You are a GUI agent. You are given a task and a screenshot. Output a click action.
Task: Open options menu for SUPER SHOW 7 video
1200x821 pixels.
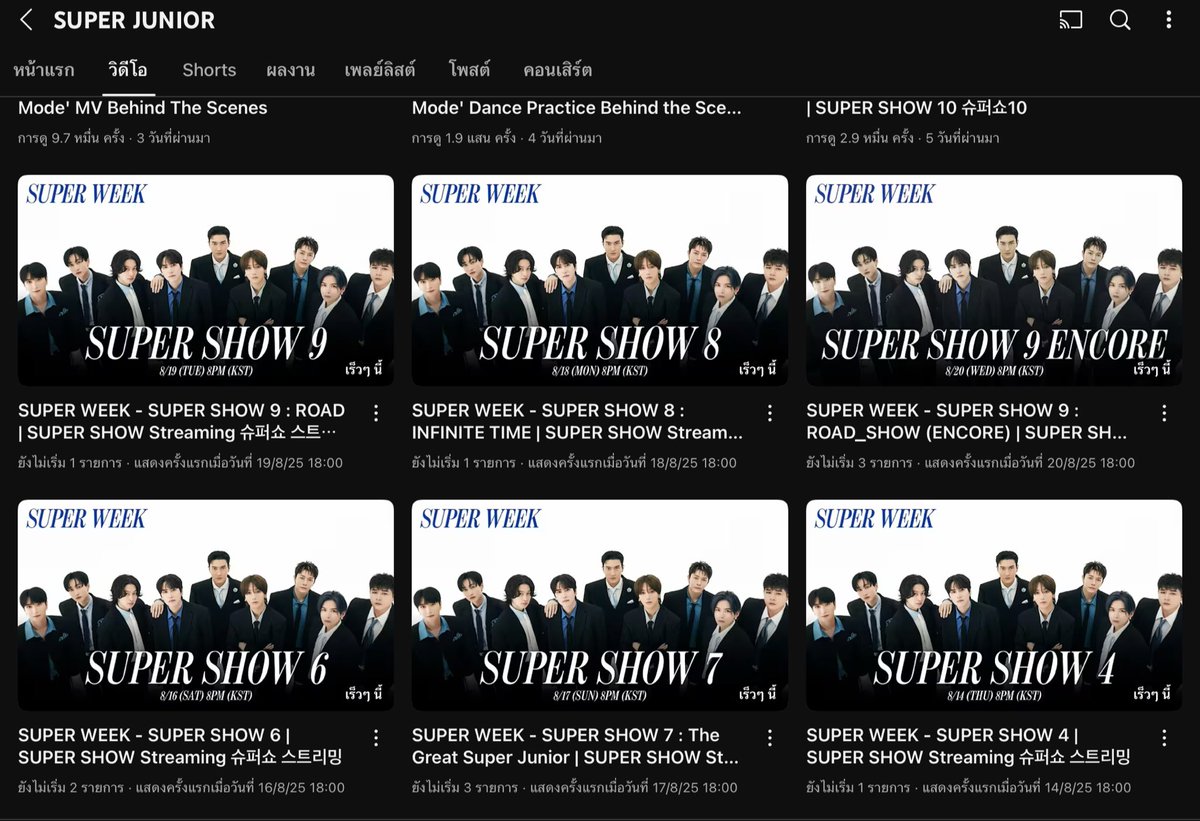tap(770, 737)
